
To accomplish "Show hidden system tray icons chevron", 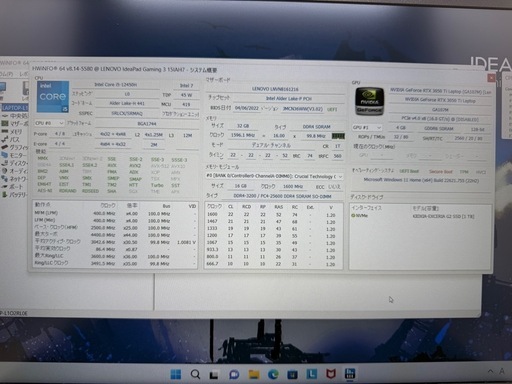I will coord(490,371).
